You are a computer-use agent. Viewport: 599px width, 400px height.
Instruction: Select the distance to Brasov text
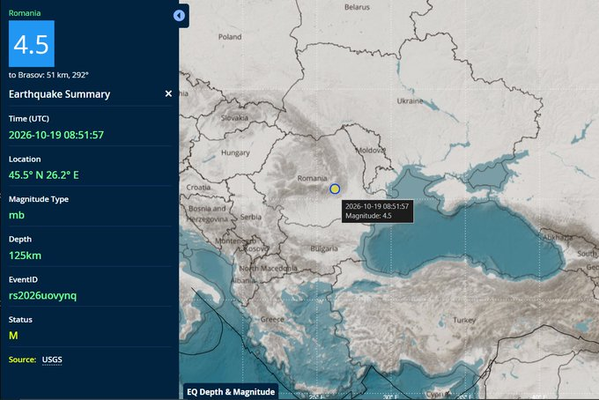[49, 75]
